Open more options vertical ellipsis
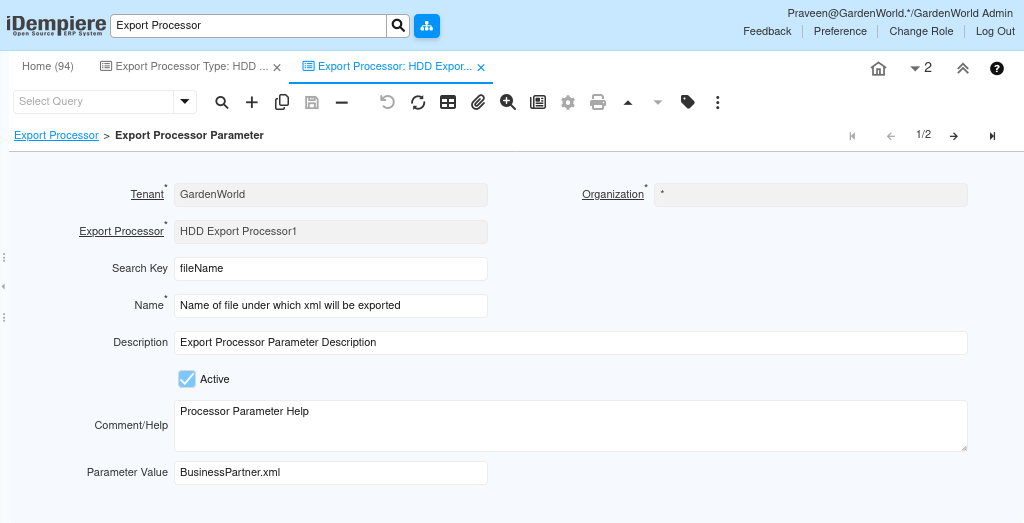Viewport: 1024px width, 523px height. click(x=718, y=102)
